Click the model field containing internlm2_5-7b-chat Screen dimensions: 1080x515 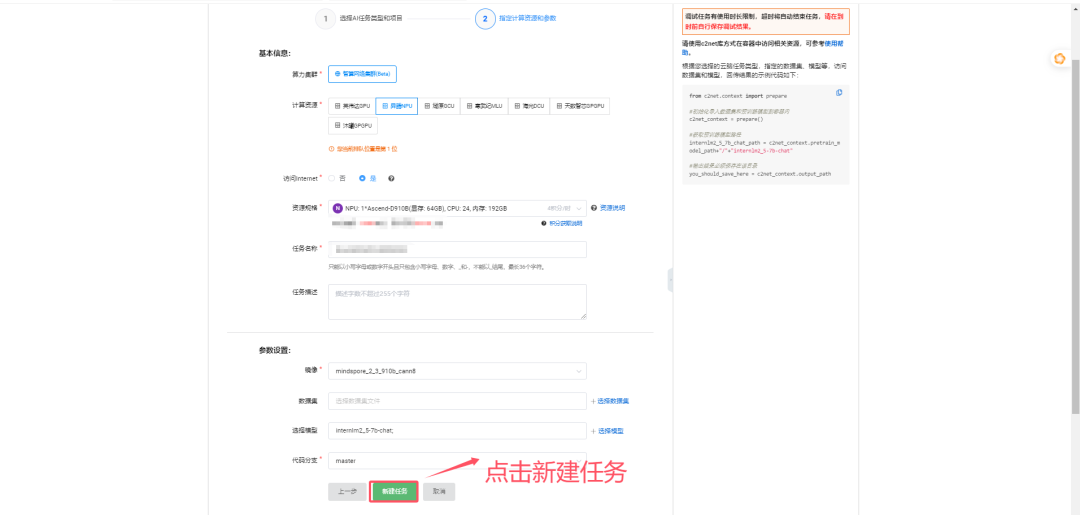coord(457,431)
